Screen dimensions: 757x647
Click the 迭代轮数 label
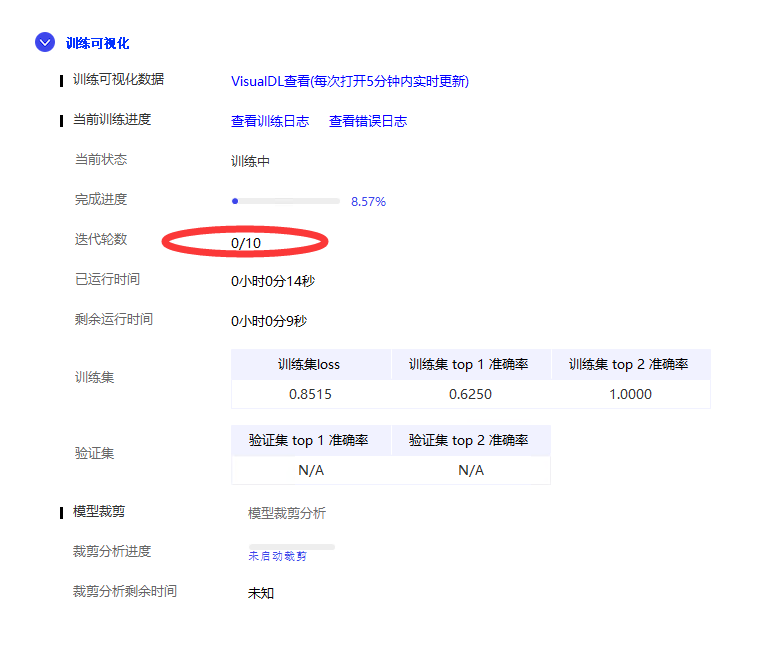tap(101, 239)
